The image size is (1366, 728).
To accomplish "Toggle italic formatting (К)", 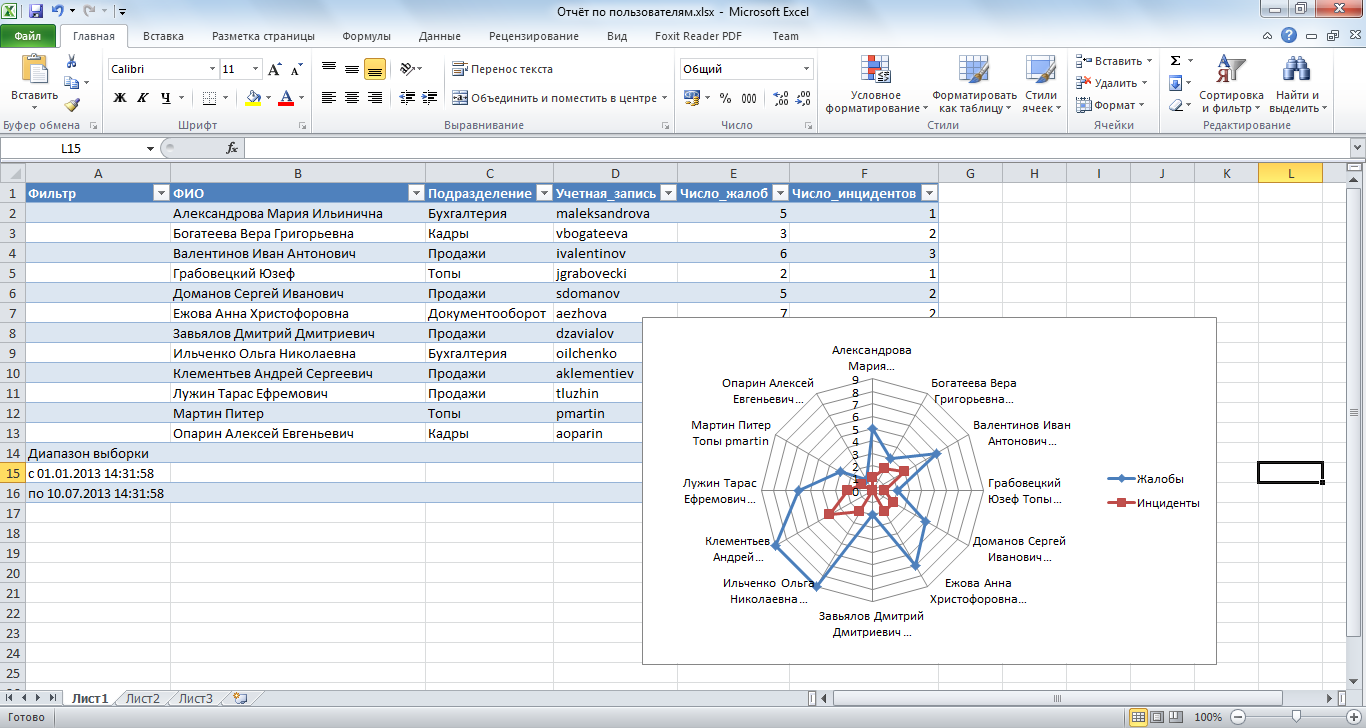I will click(143, 98).
